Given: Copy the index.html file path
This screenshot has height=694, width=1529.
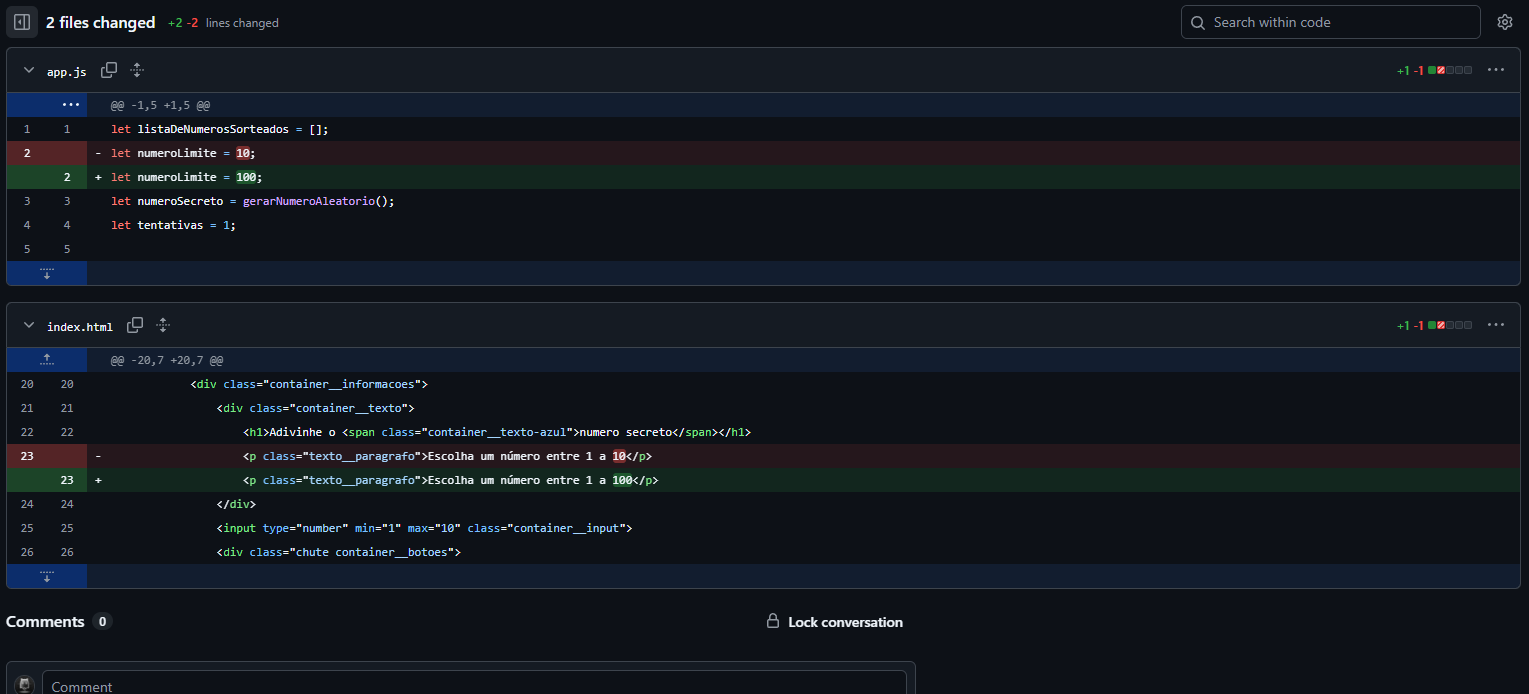Looking at the screenshot, I should 135,325.
